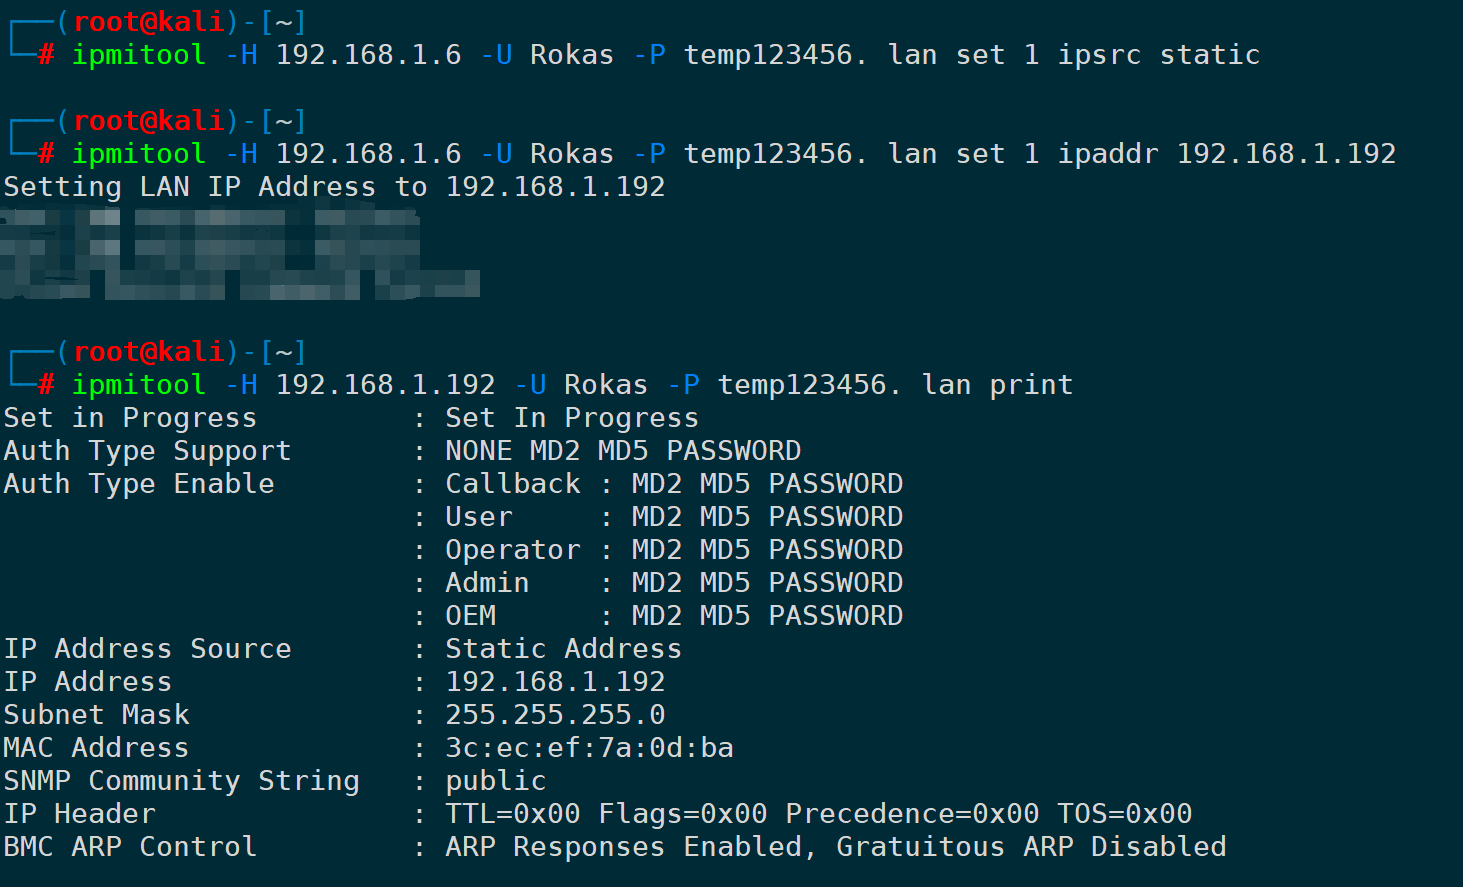
Task: Click the "Subnet Mask" label
Action: [x=96, y=715]
